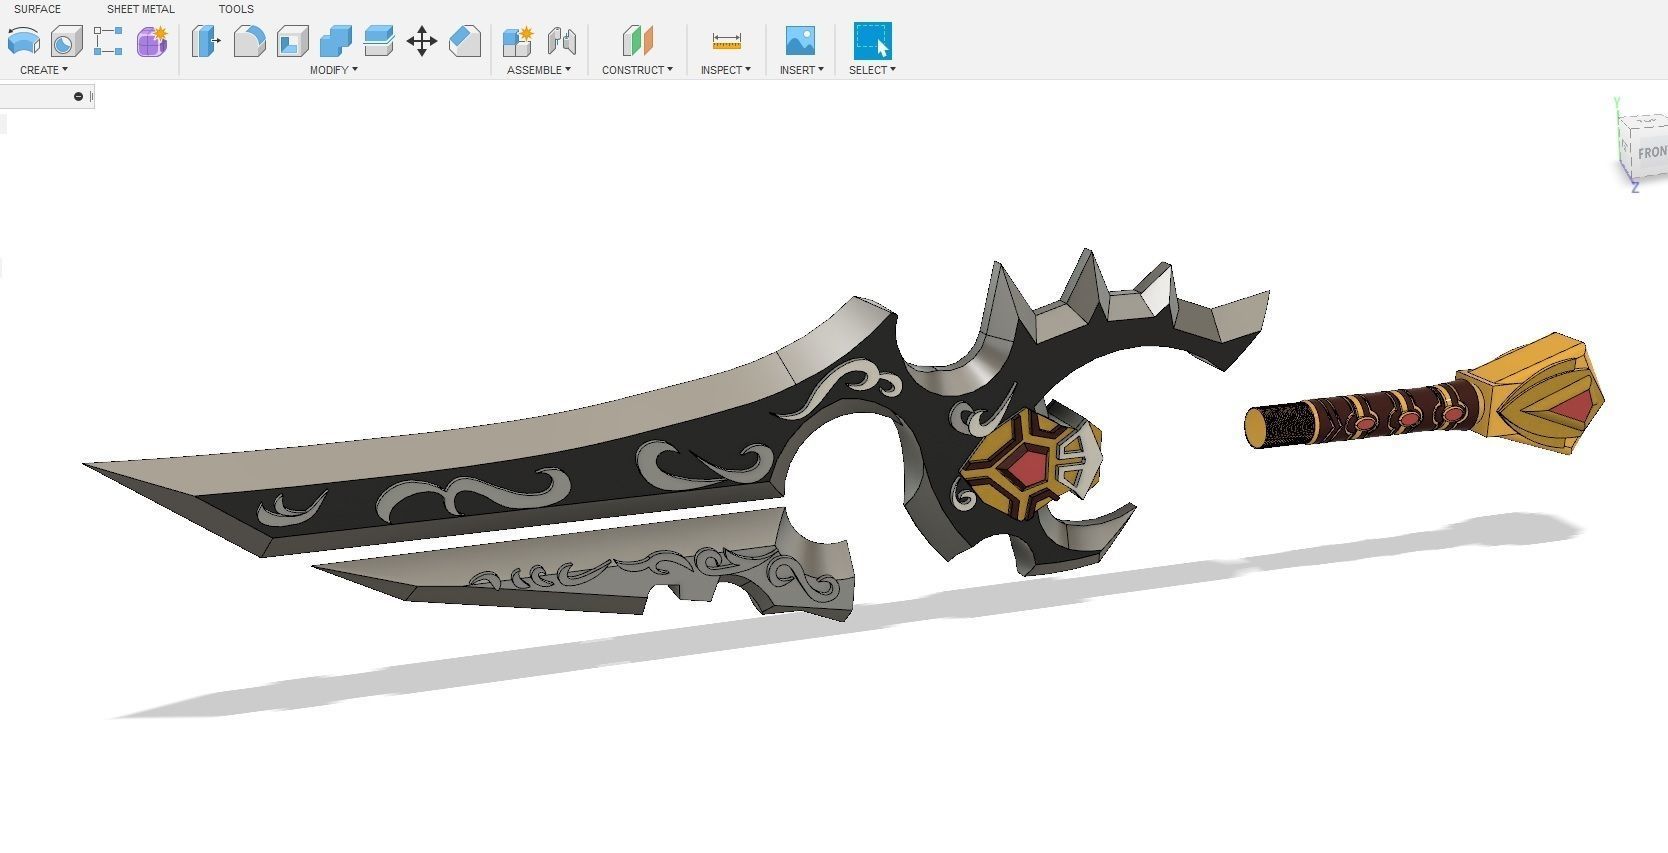Image resolution: width=1668 pixels, height=853 pixels.
Task: Select the Combine tool
Action: click(x=336, y=41)
